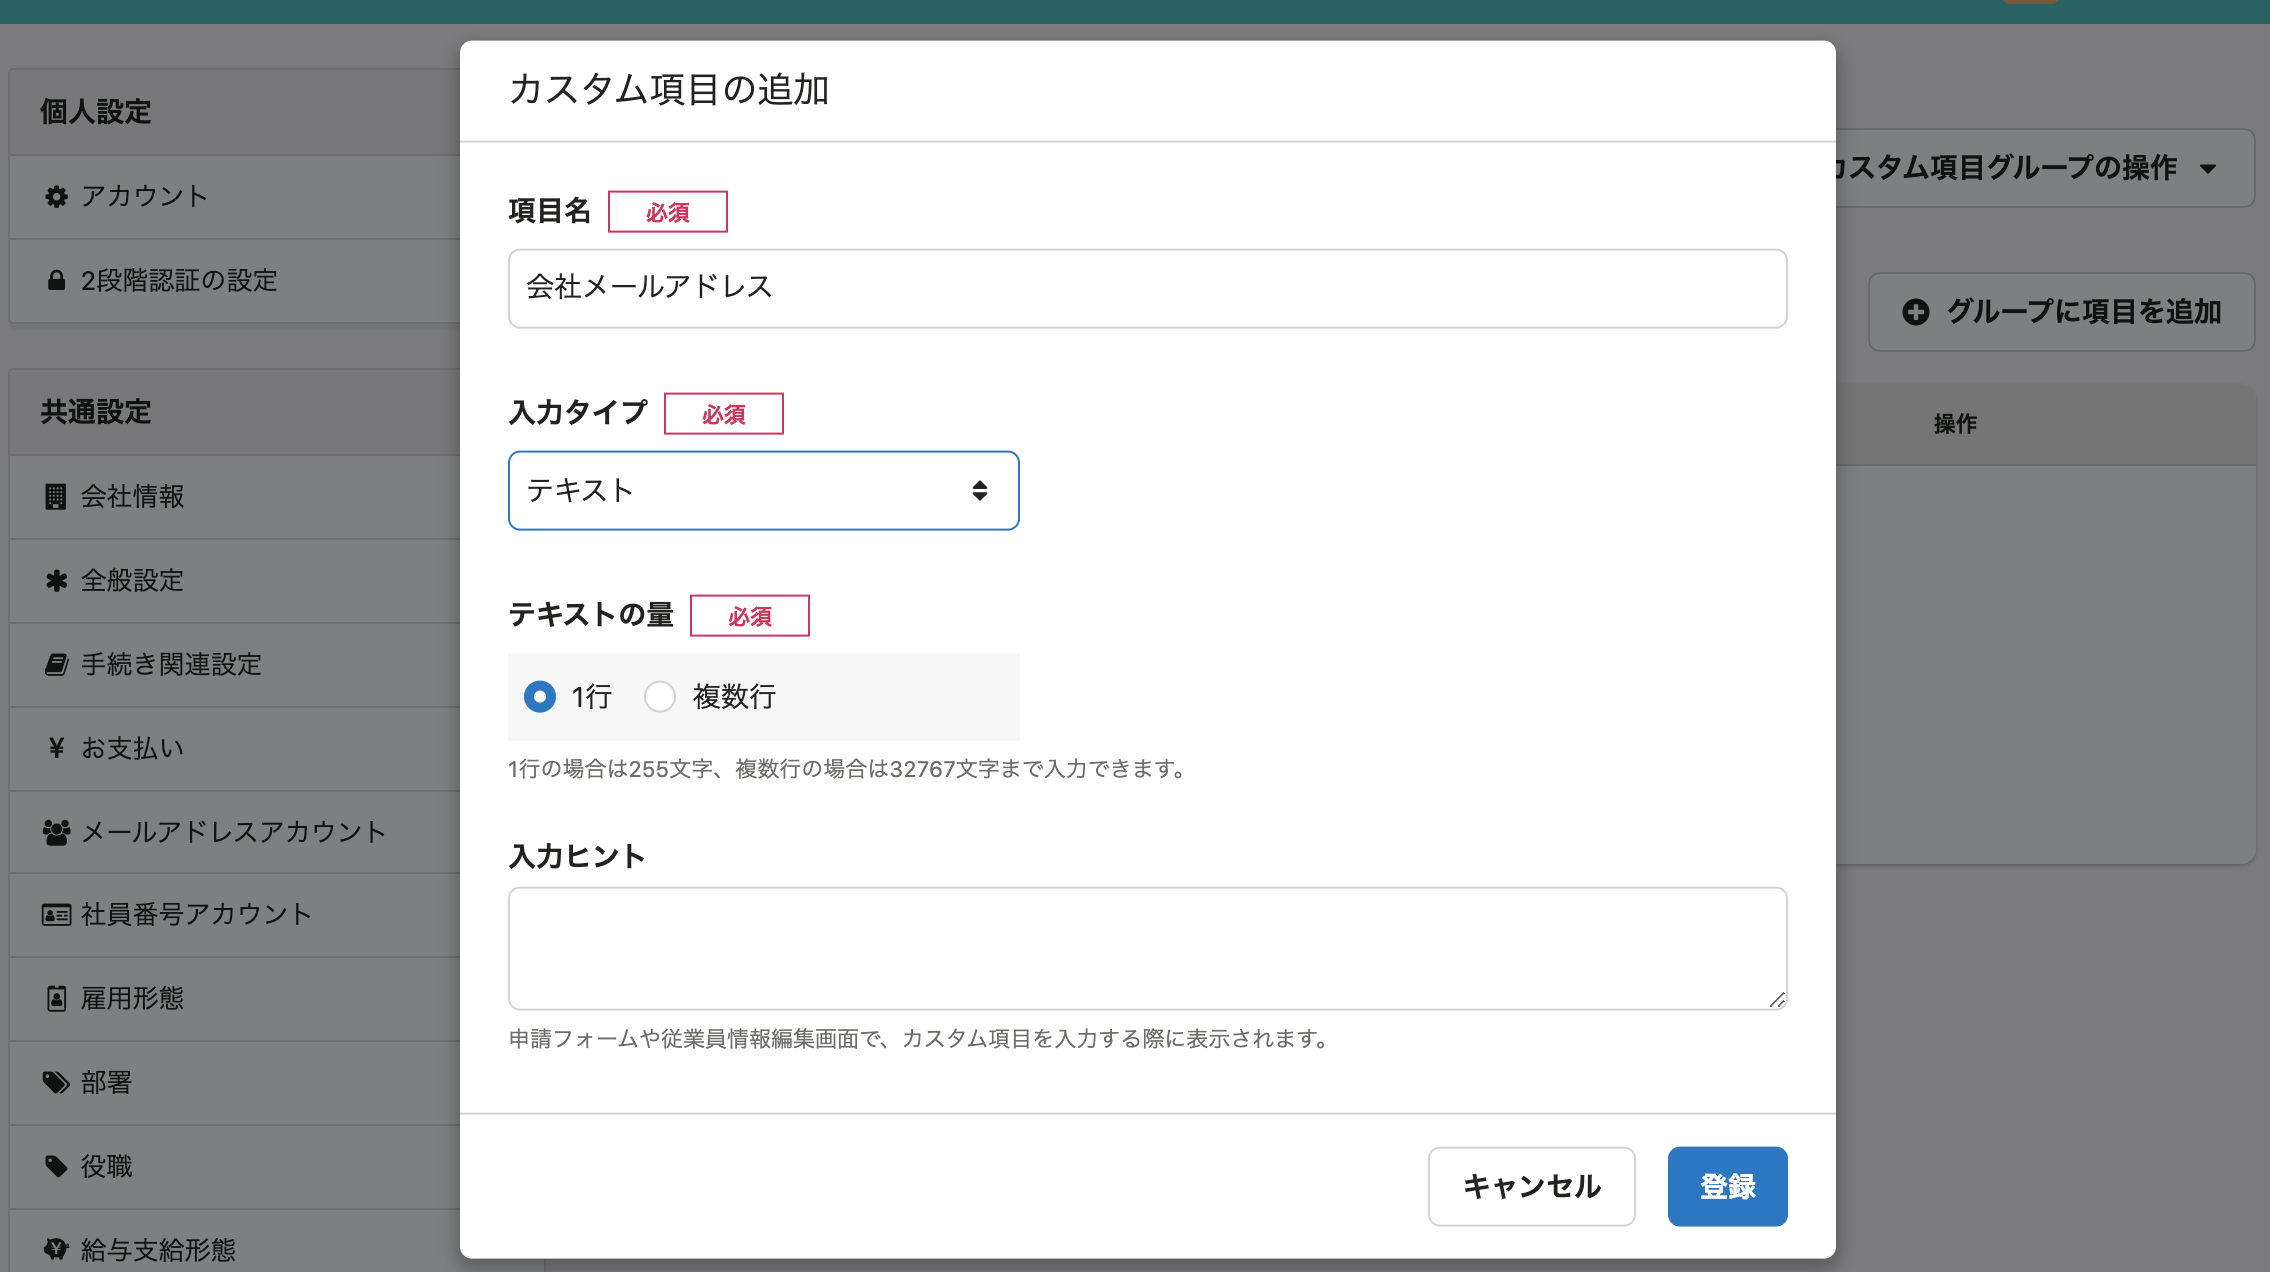
Task: Click the lock icon for 2段階認証の設定
Action: [56, 281]
